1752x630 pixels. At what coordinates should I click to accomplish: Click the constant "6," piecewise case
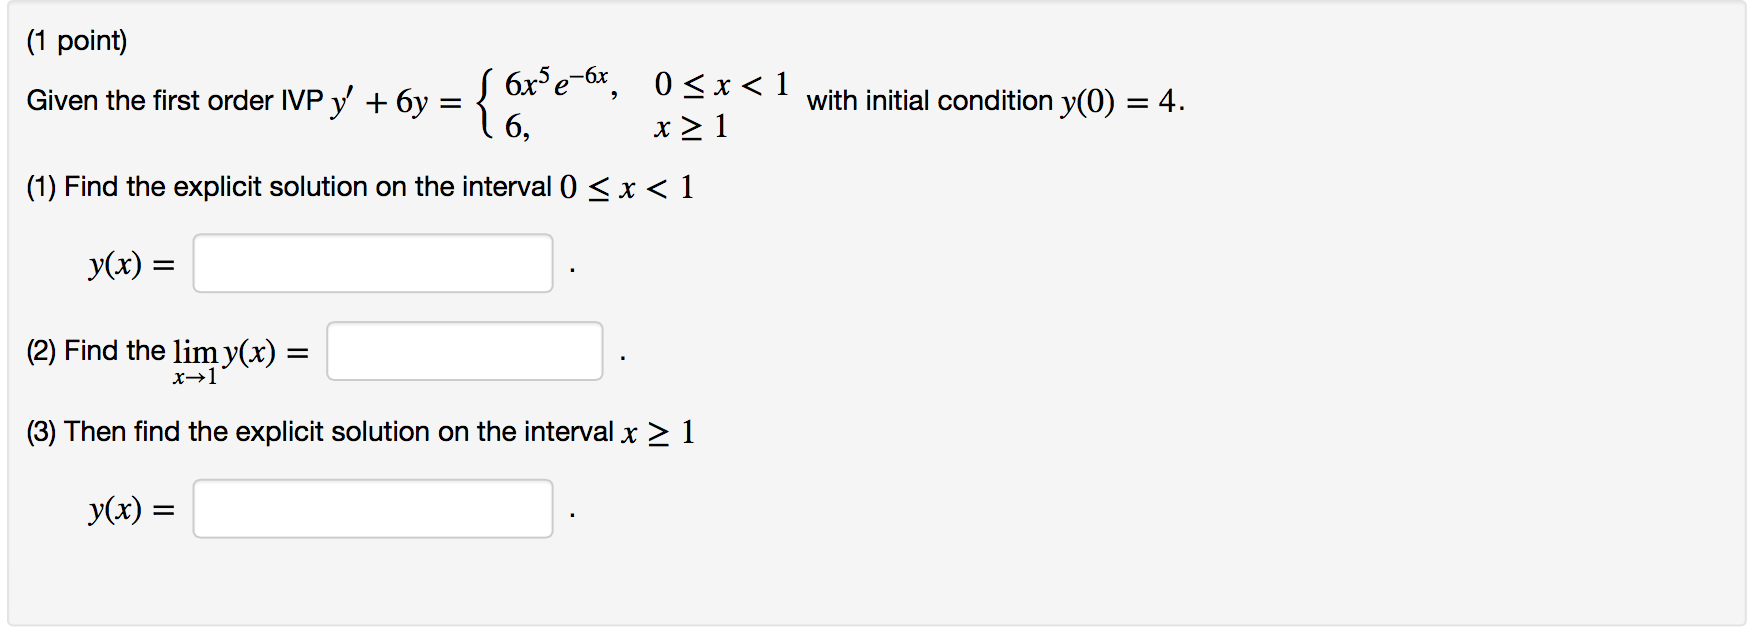tap(517, 127)
